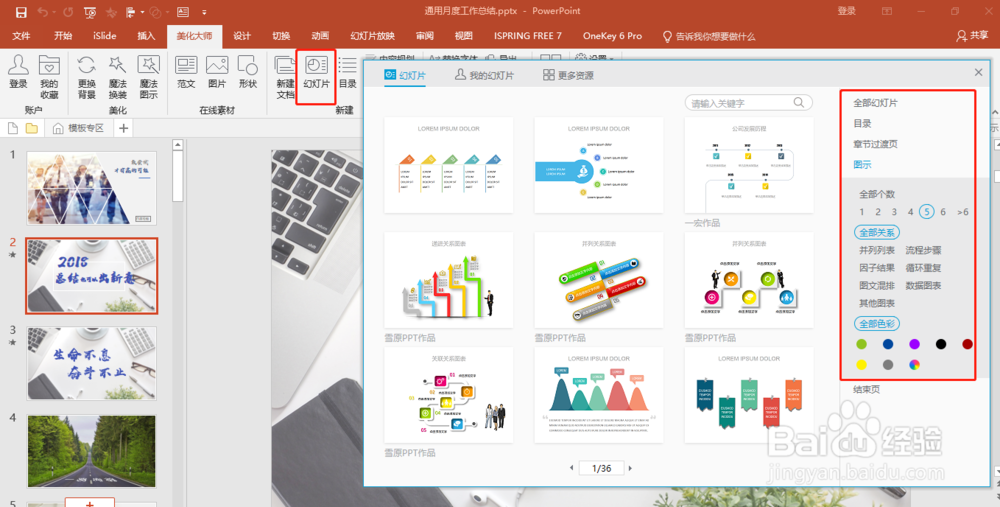Image resolution: width=1000 pixels, height=507 pixels.
Task: Click the yellow folder icon below ribbon
Action: [31, 129]
